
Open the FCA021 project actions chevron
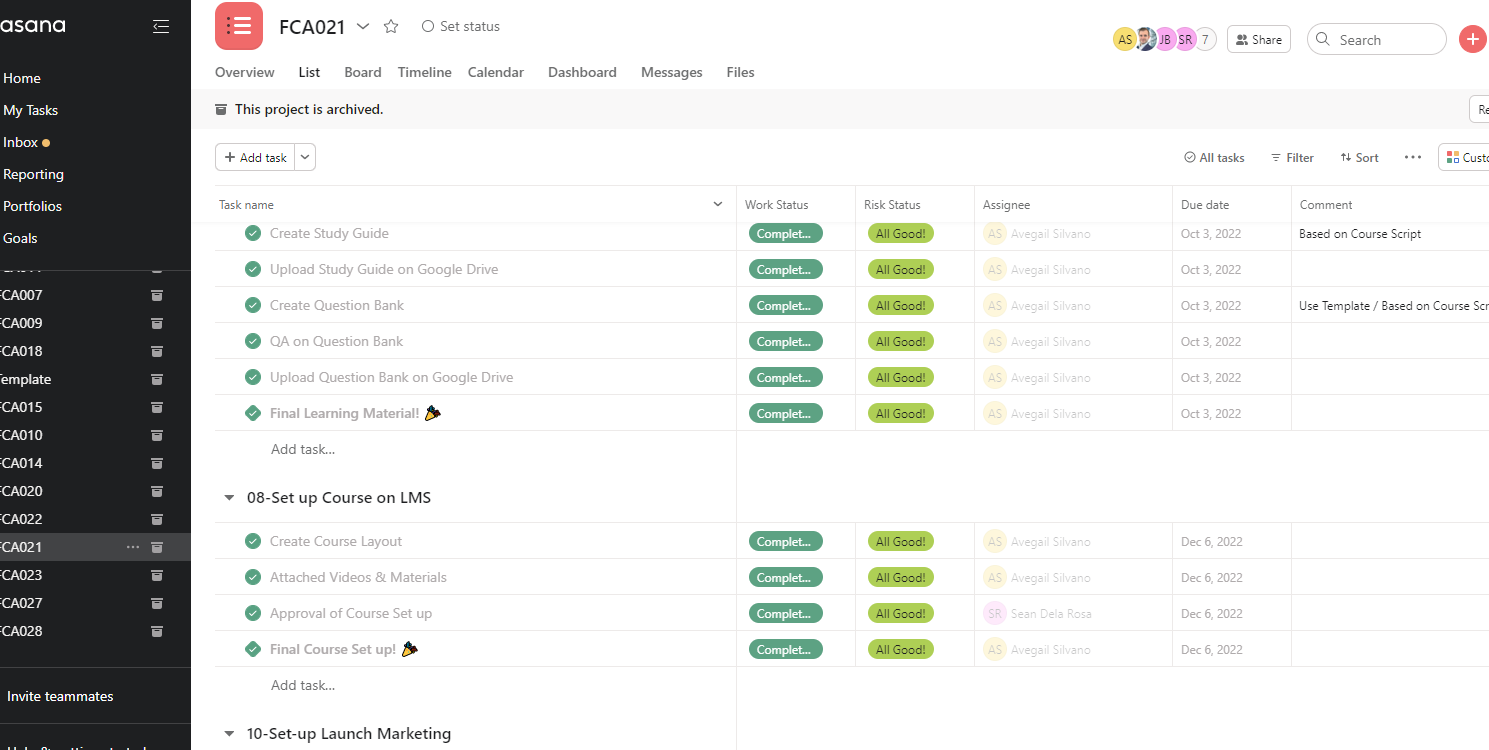coord(363,27)
